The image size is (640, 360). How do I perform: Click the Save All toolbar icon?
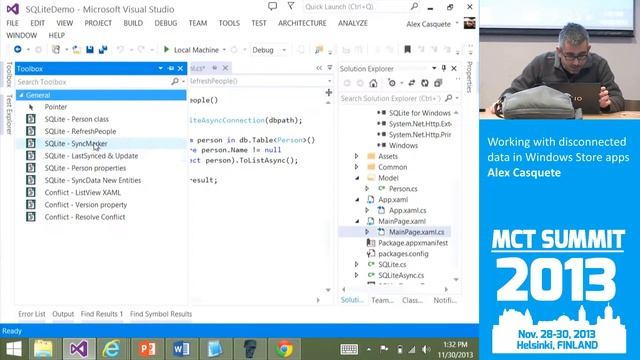[103, 49]
